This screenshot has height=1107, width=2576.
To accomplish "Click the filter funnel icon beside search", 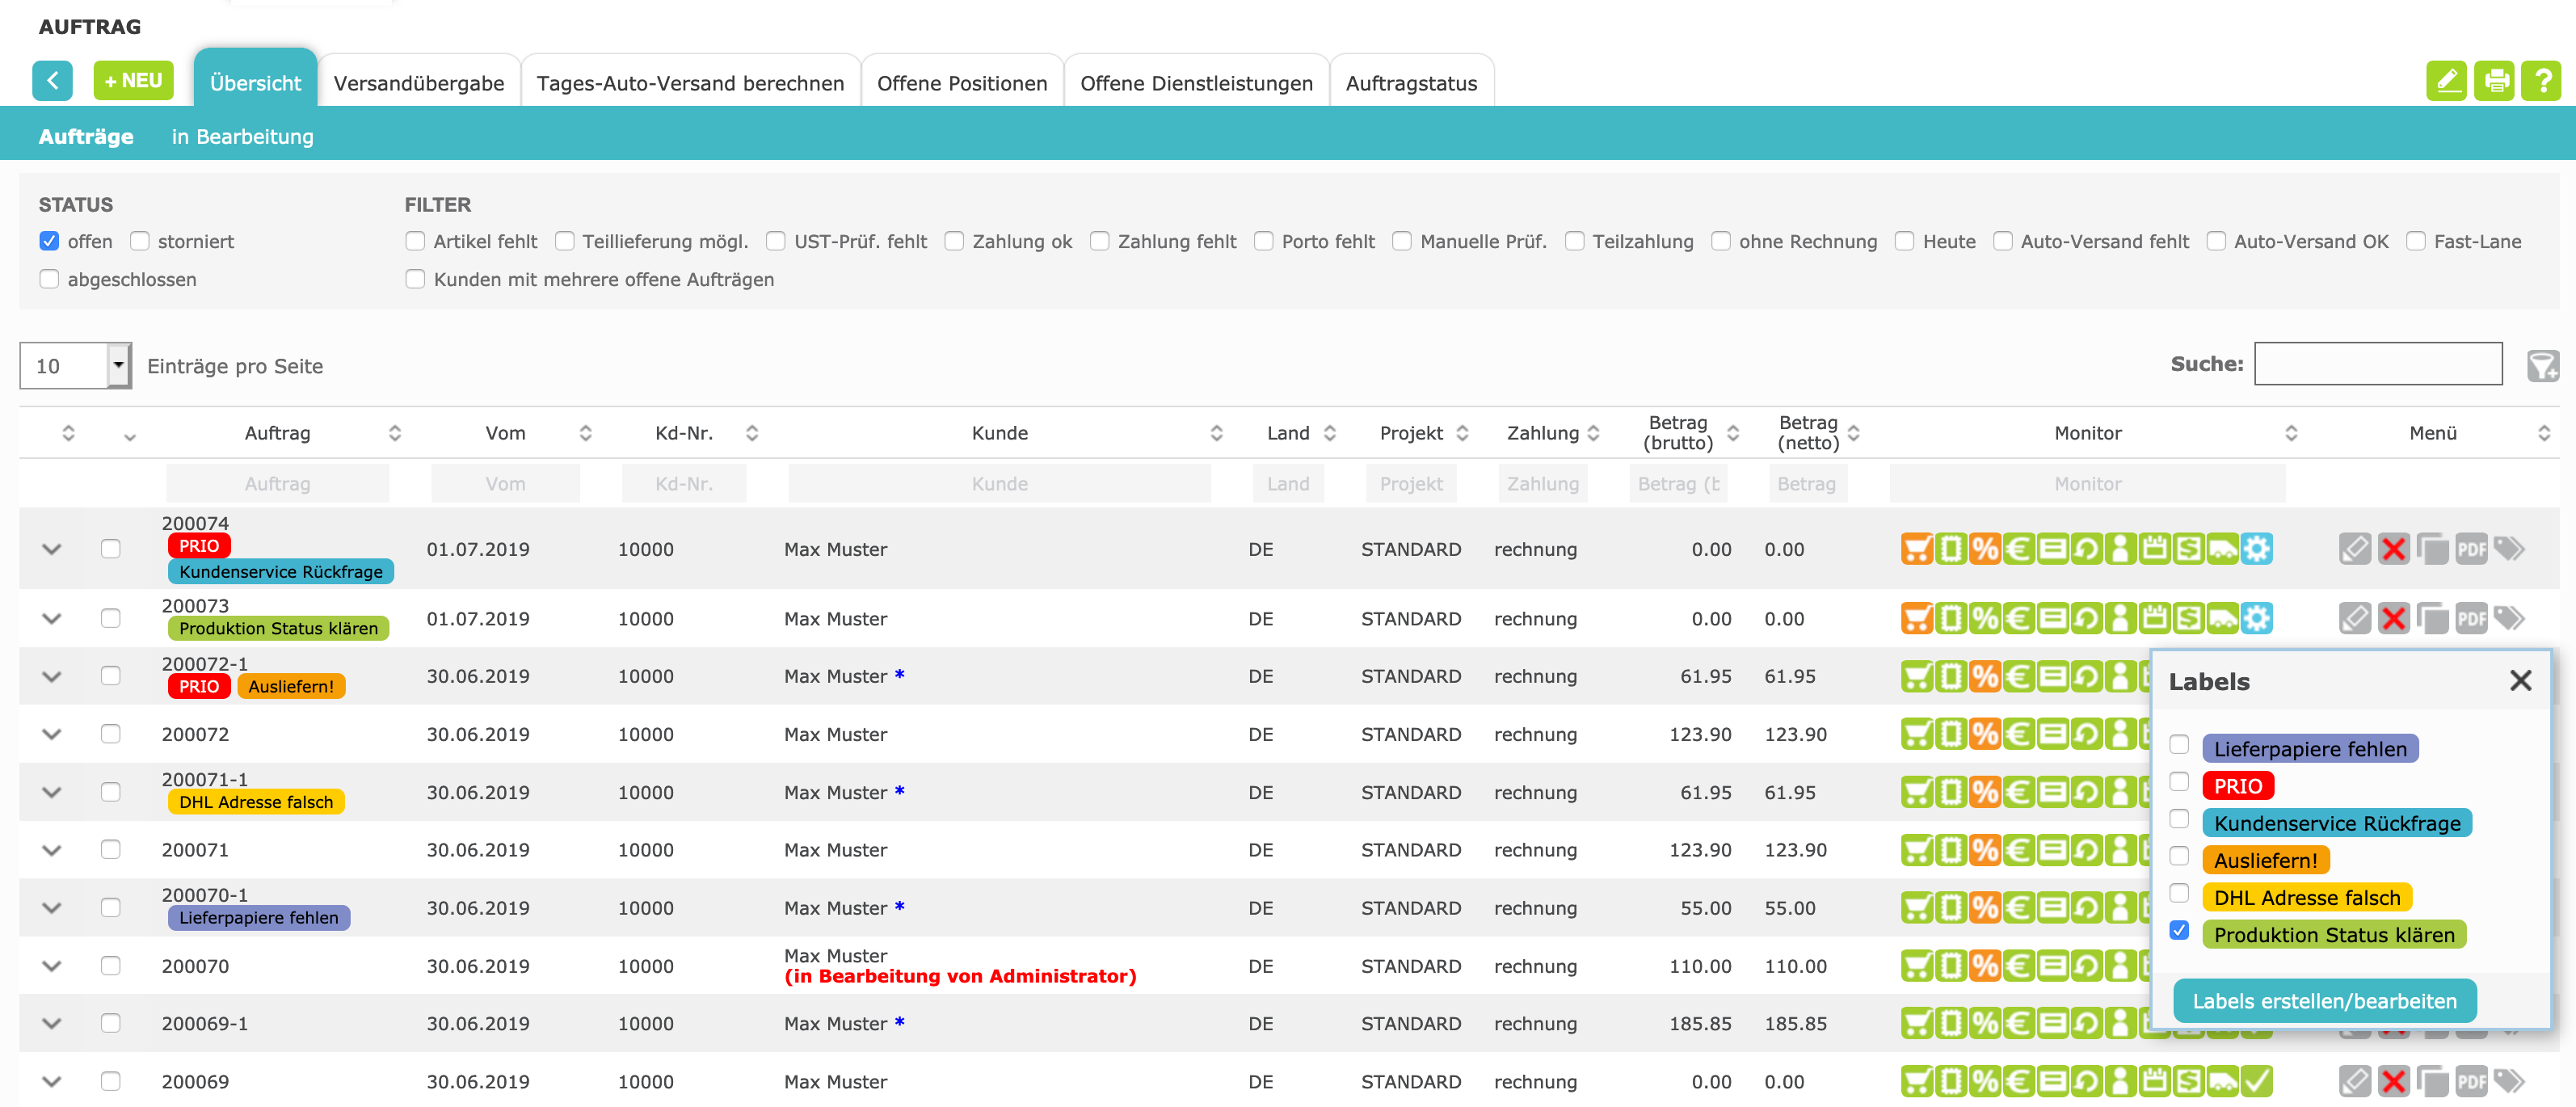I will click(x=2541, y=366).
